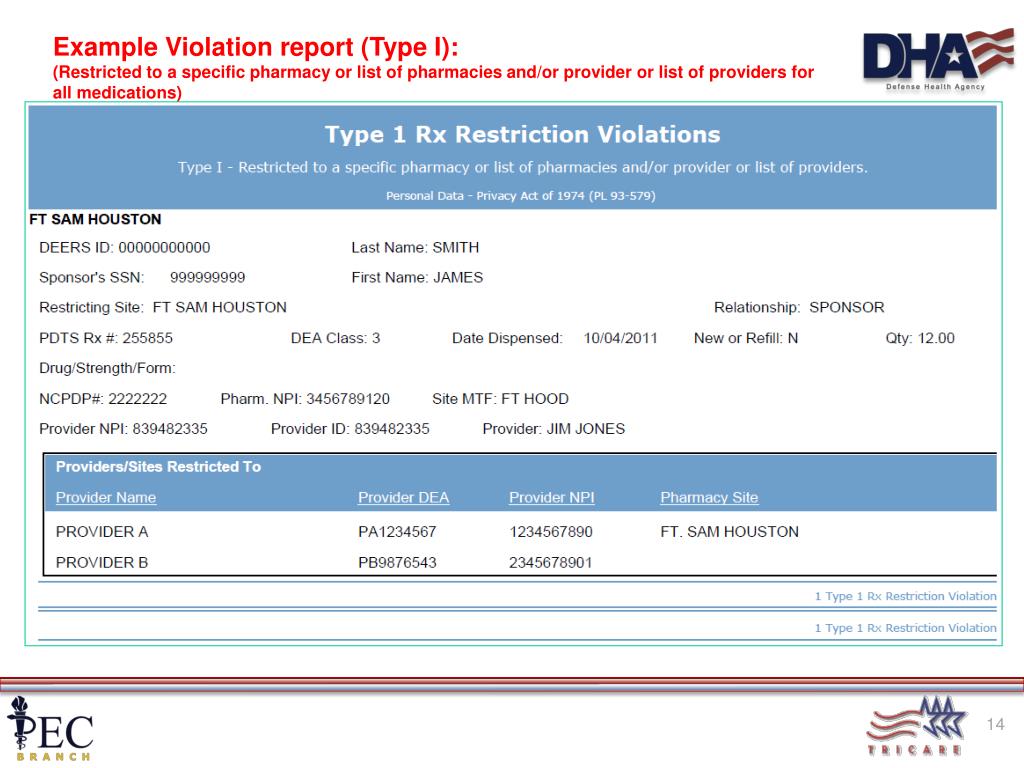Sort by Provider Name column header
The width and height of the screenshot is (1024, 768).
[106, 498]
